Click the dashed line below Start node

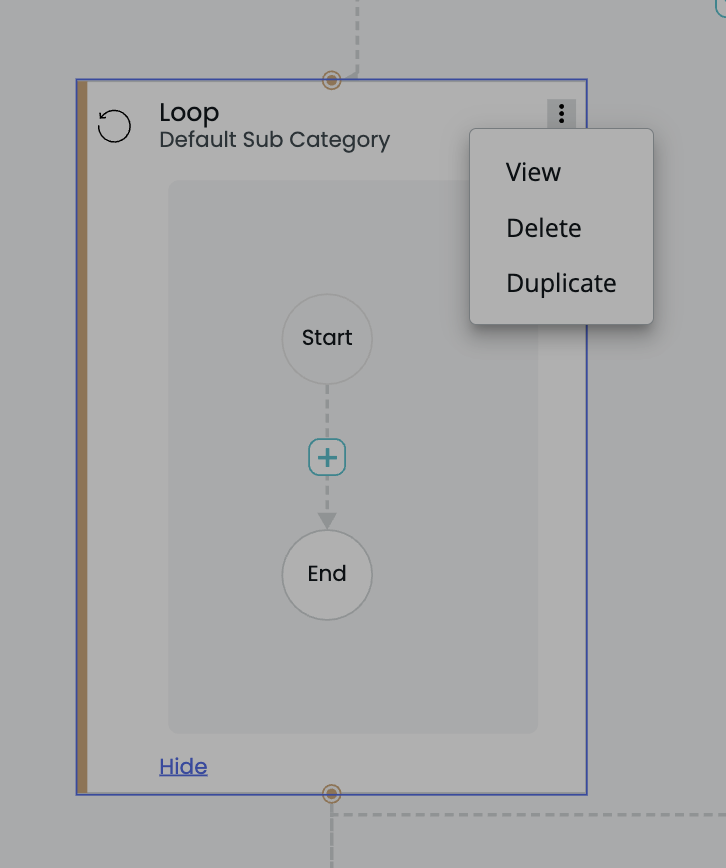click(x=327, y=412)
